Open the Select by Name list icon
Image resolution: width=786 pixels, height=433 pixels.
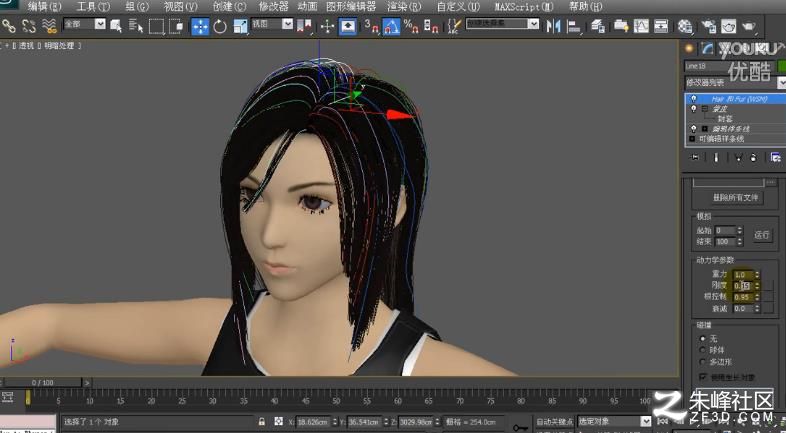coord(136,26)
